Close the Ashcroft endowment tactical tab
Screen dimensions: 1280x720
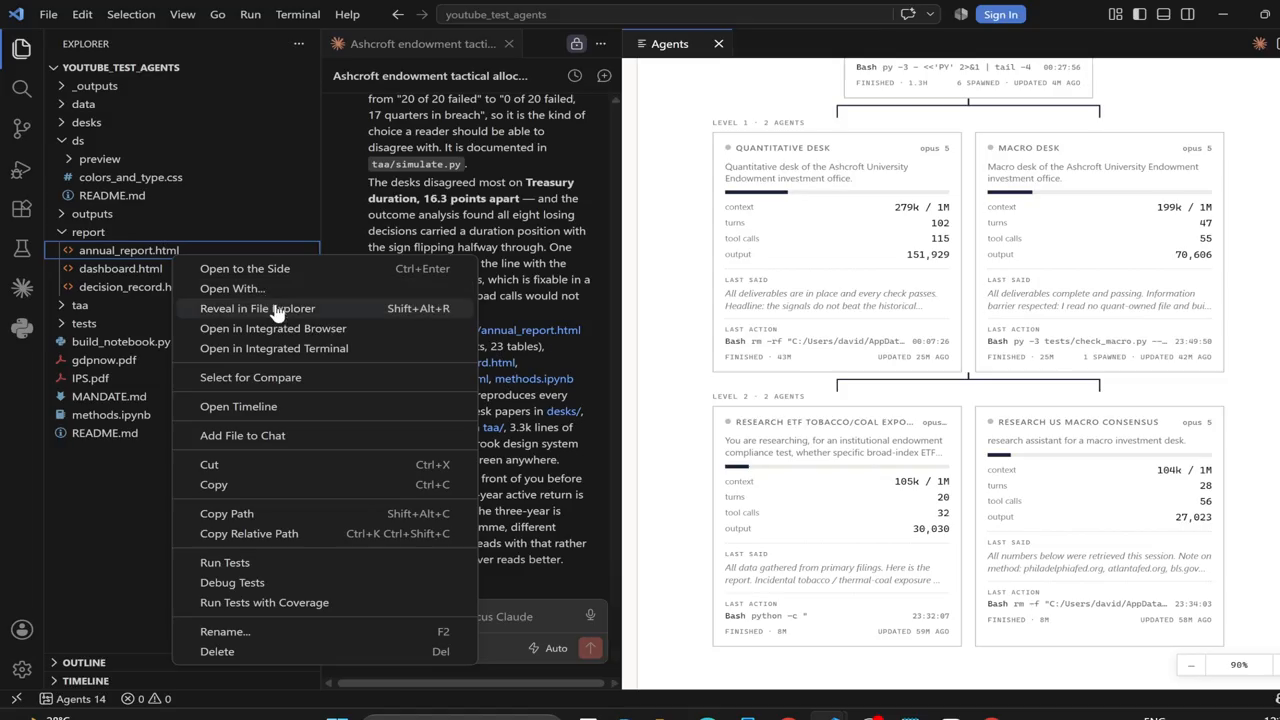point(509,44)
